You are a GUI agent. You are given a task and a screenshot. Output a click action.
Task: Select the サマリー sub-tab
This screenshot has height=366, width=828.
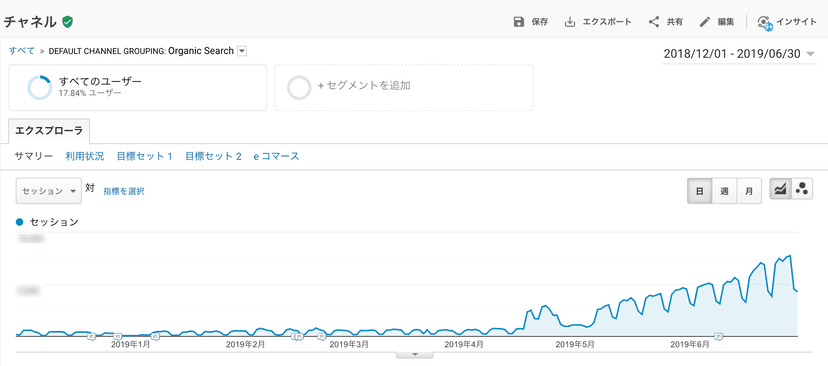tap(34, 156)
